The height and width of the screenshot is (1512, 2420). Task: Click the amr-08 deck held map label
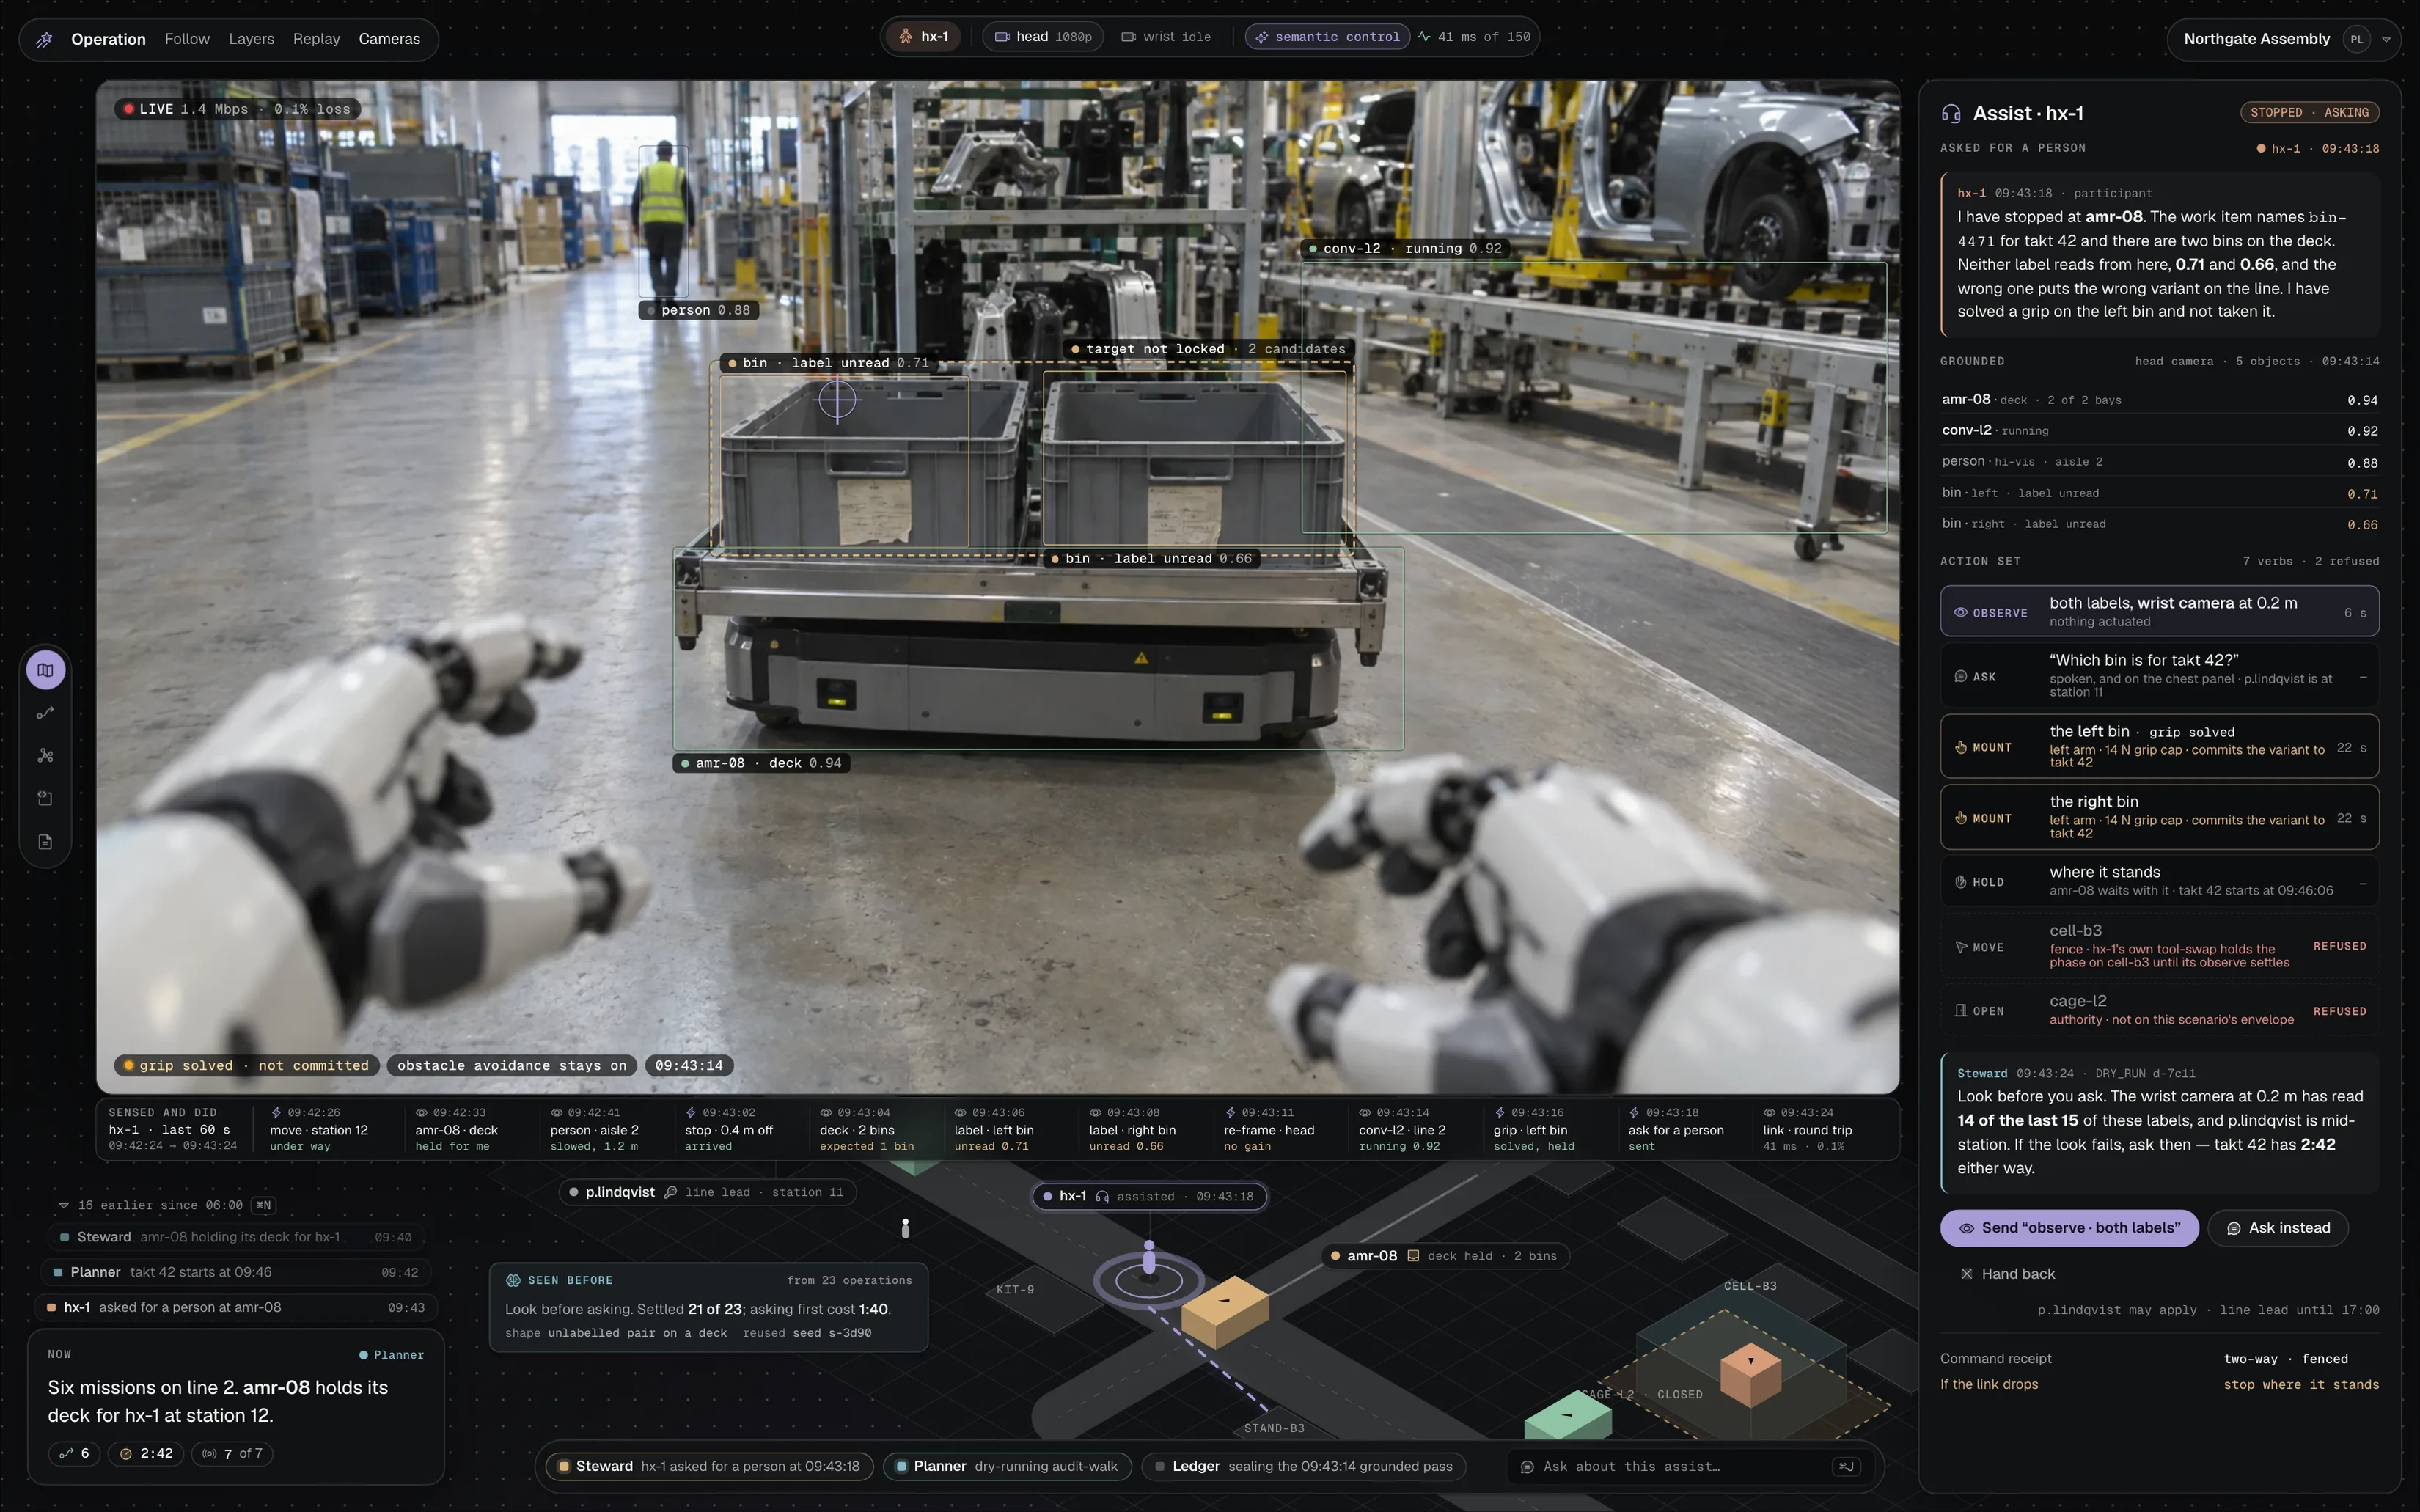1446,1256
